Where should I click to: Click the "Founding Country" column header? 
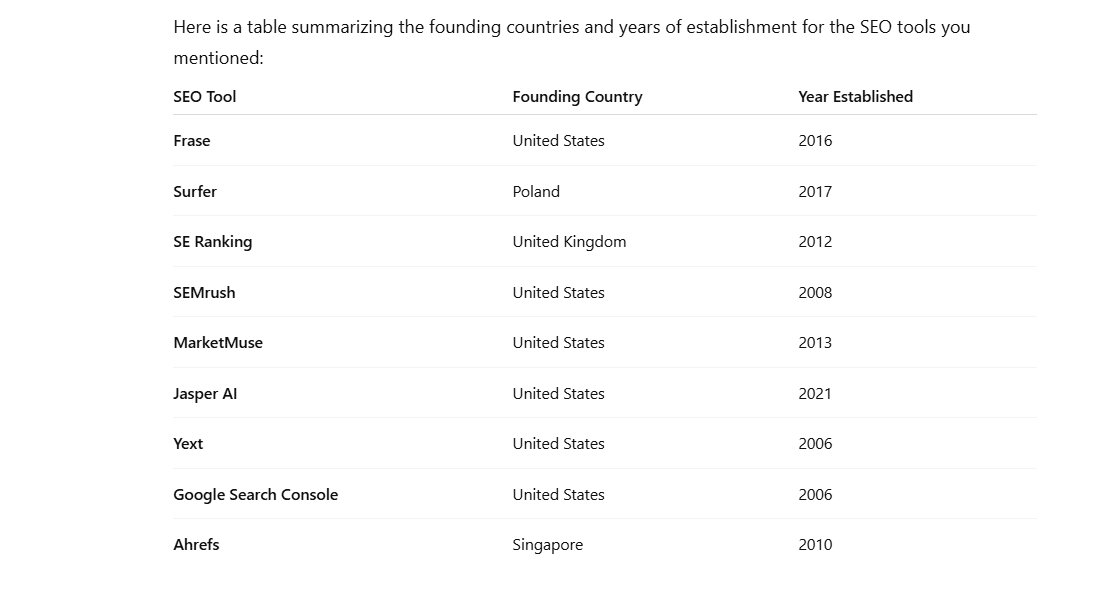click(577, 97)
